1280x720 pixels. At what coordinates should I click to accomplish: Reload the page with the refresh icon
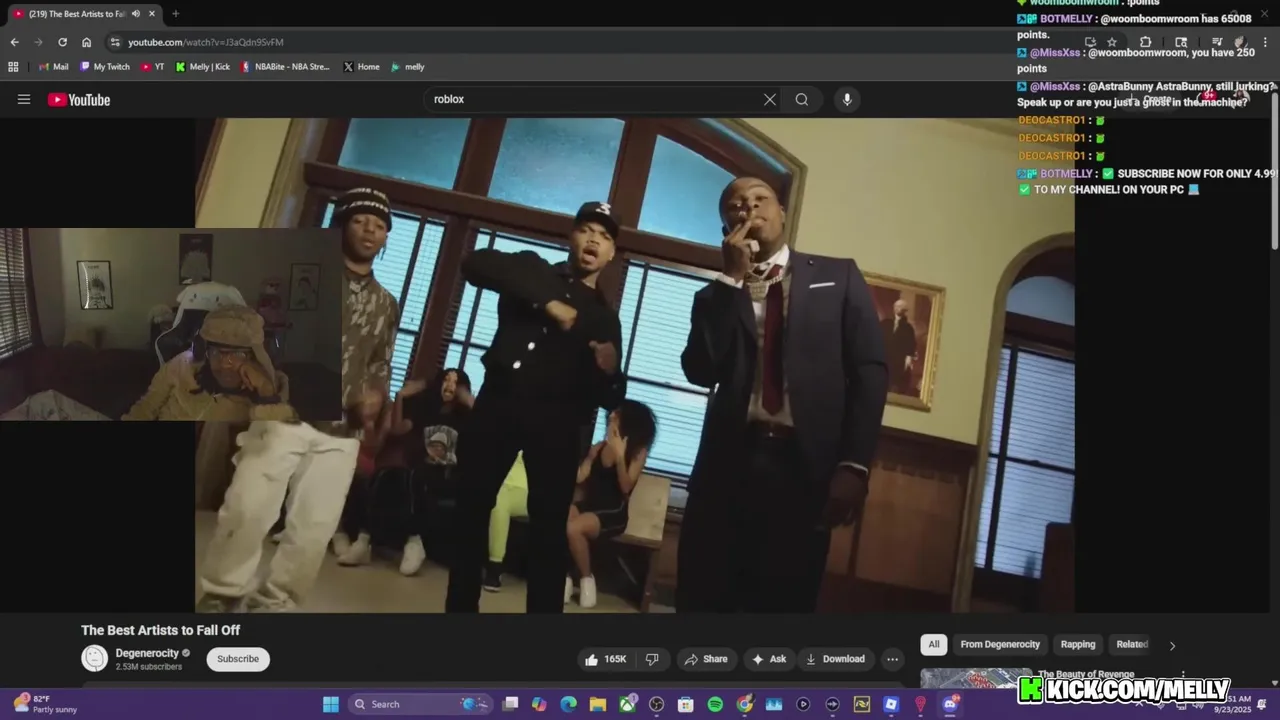[x=62, y=42]
